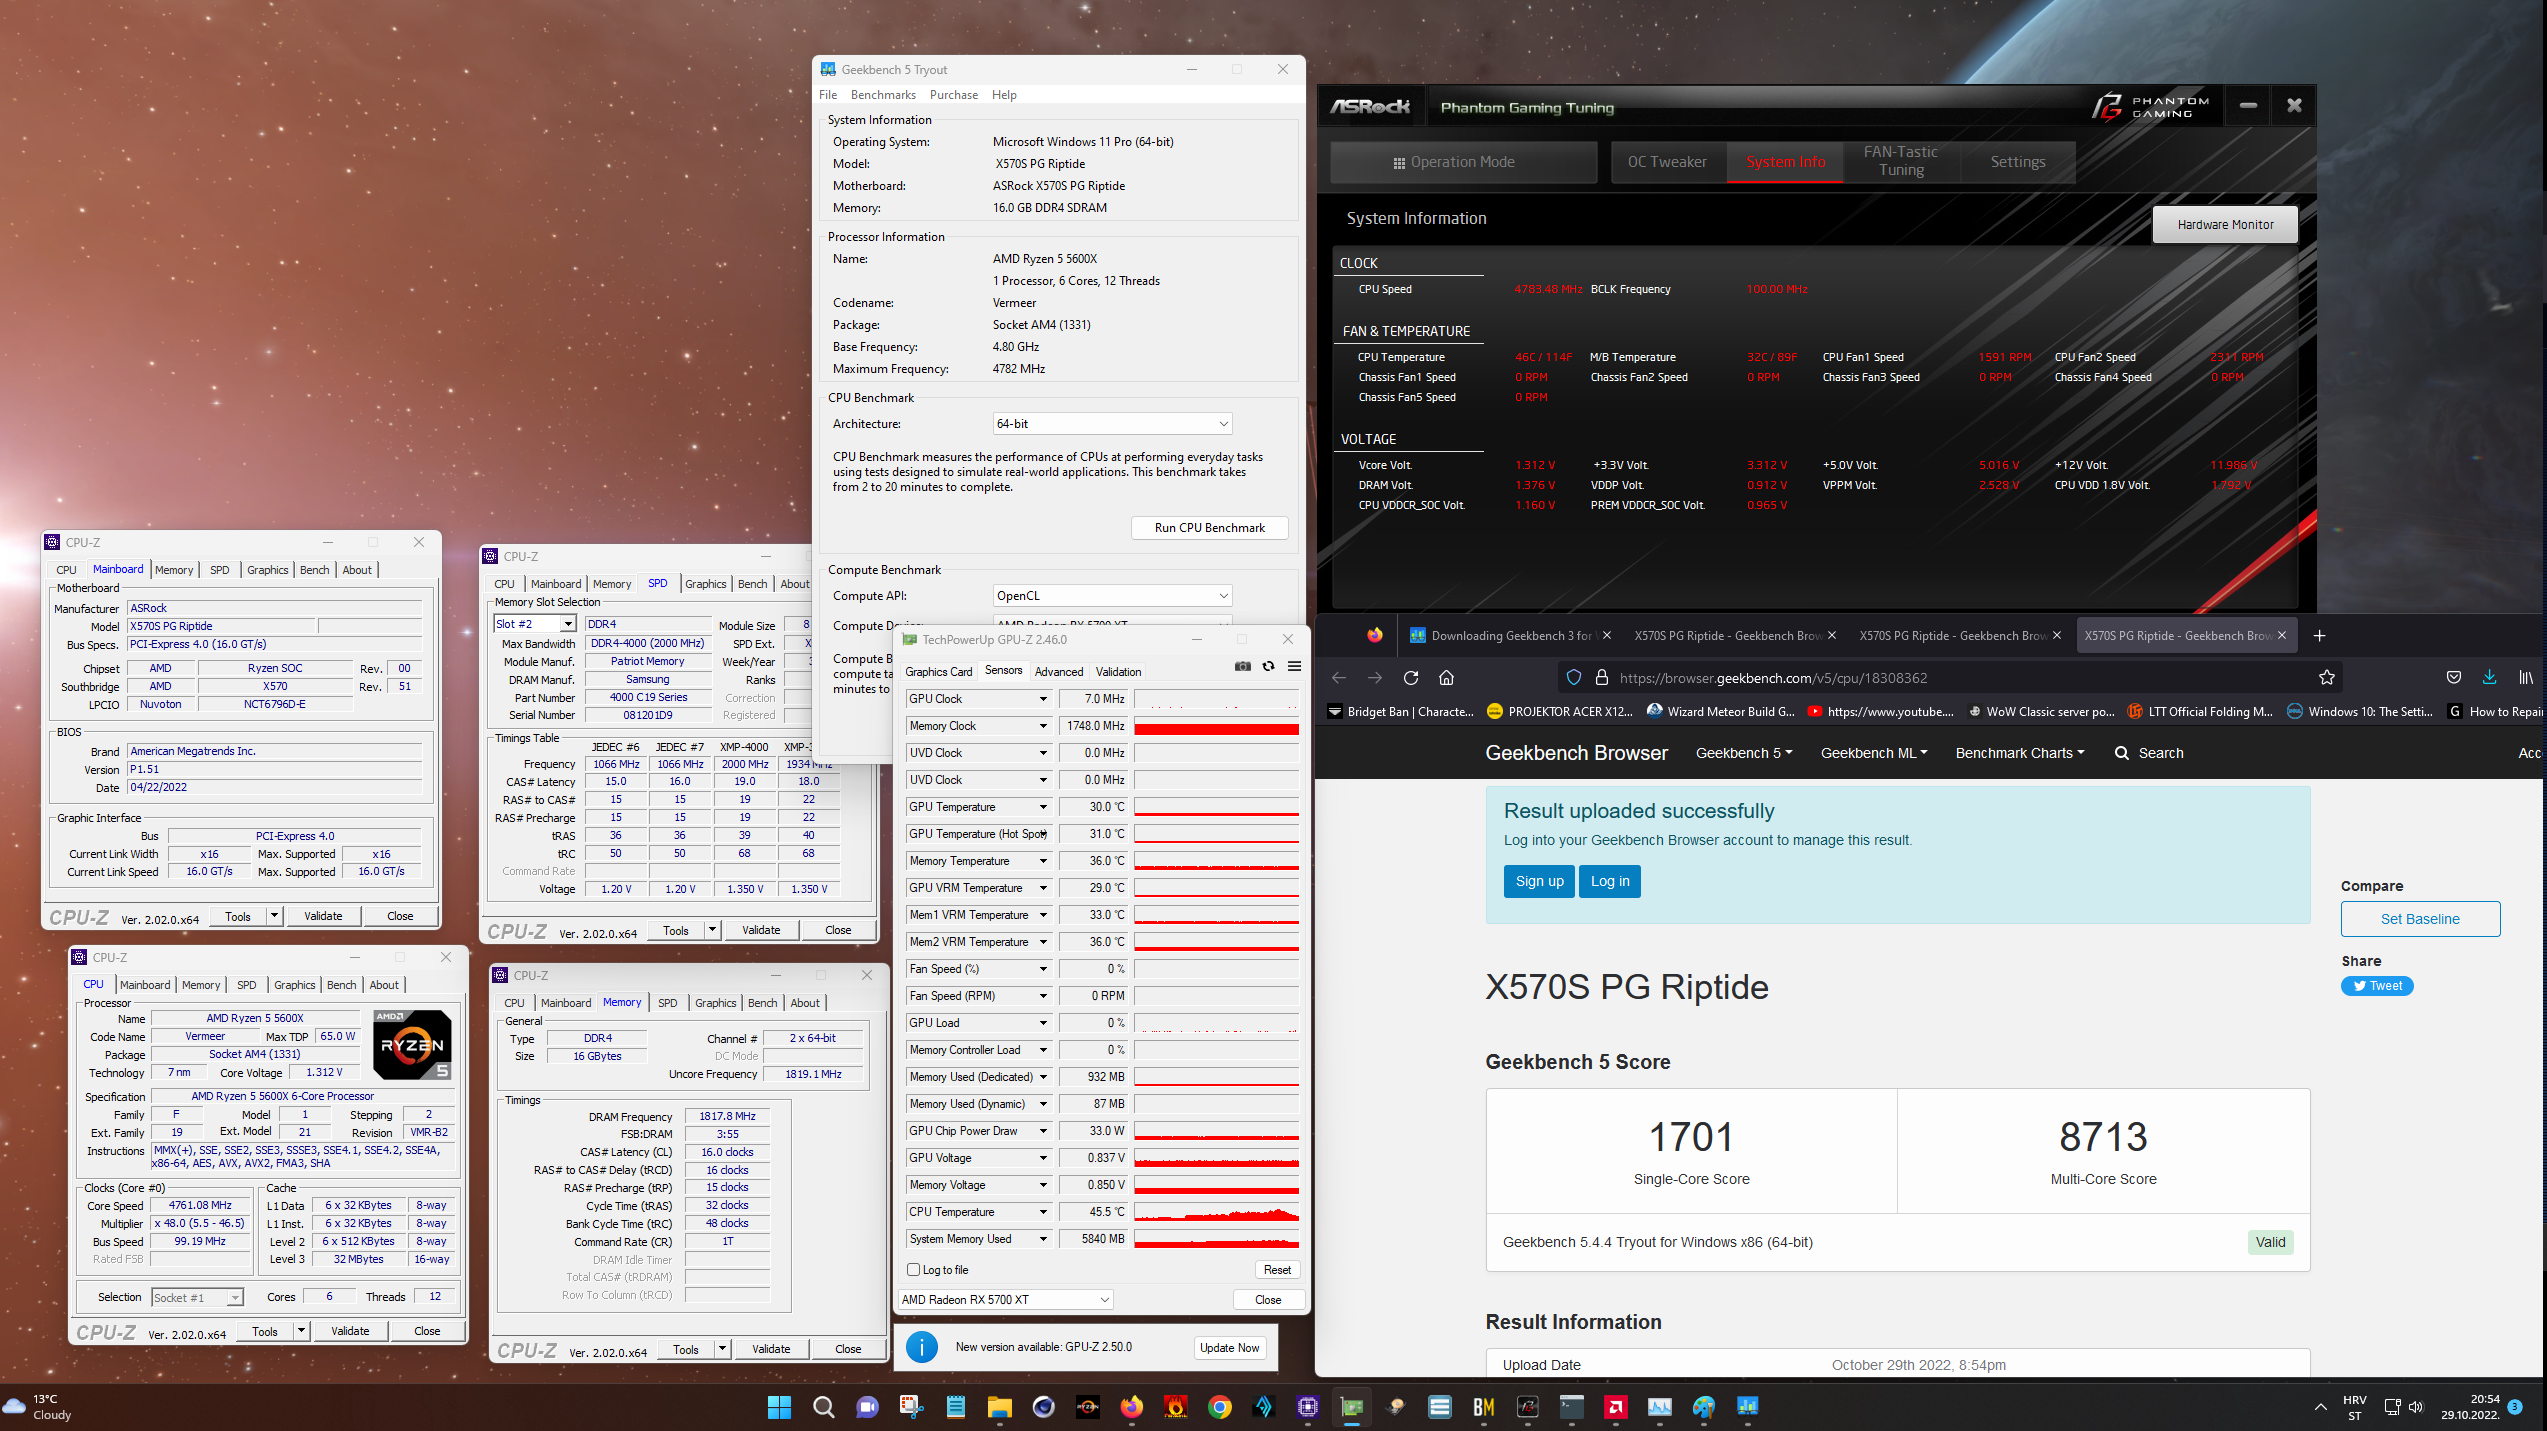The height and width of the screenshot is (1431, 2547).
Task: Open File Explorer from the taskbar
Action: 999,1407
